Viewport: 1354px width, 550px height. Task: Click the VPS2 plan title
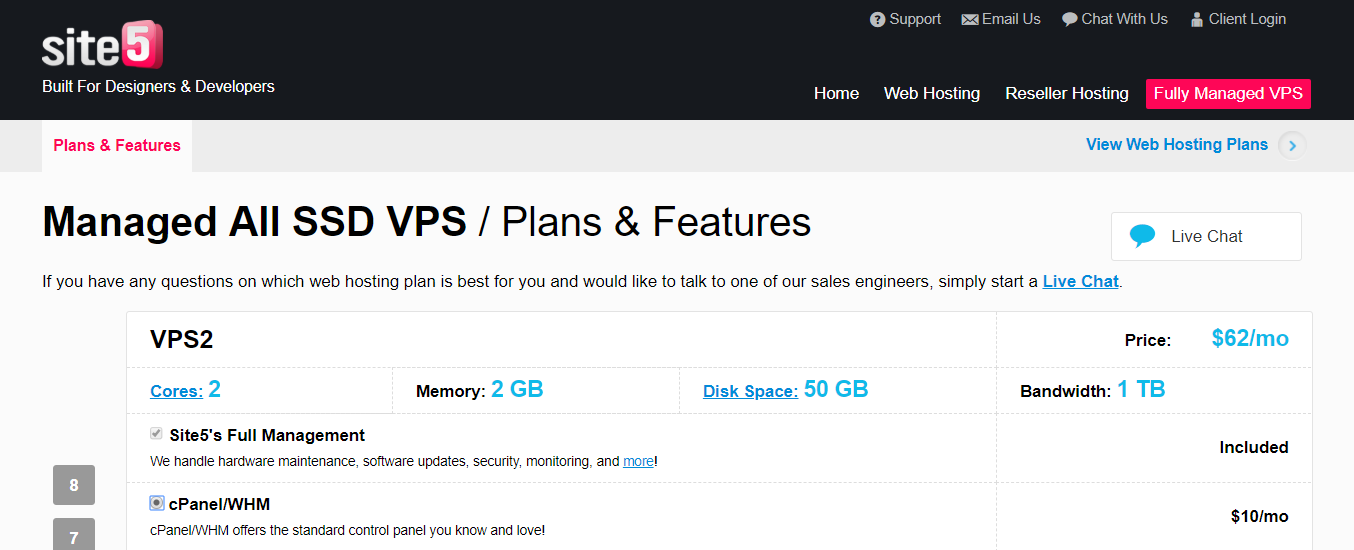coord(182,340)
